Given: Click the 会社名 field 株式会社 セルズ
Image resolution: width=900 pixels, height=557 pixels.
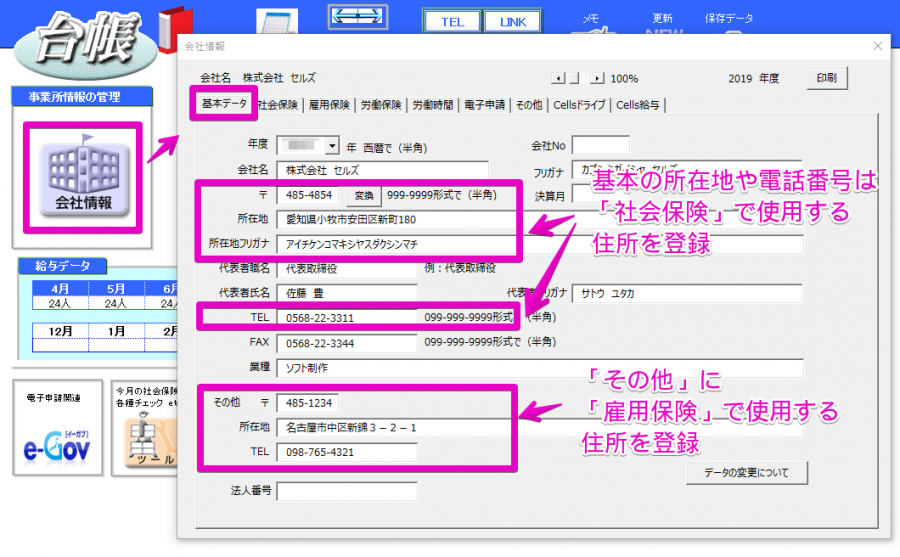Looking at the screenshot, I should [x=382, y=170].
